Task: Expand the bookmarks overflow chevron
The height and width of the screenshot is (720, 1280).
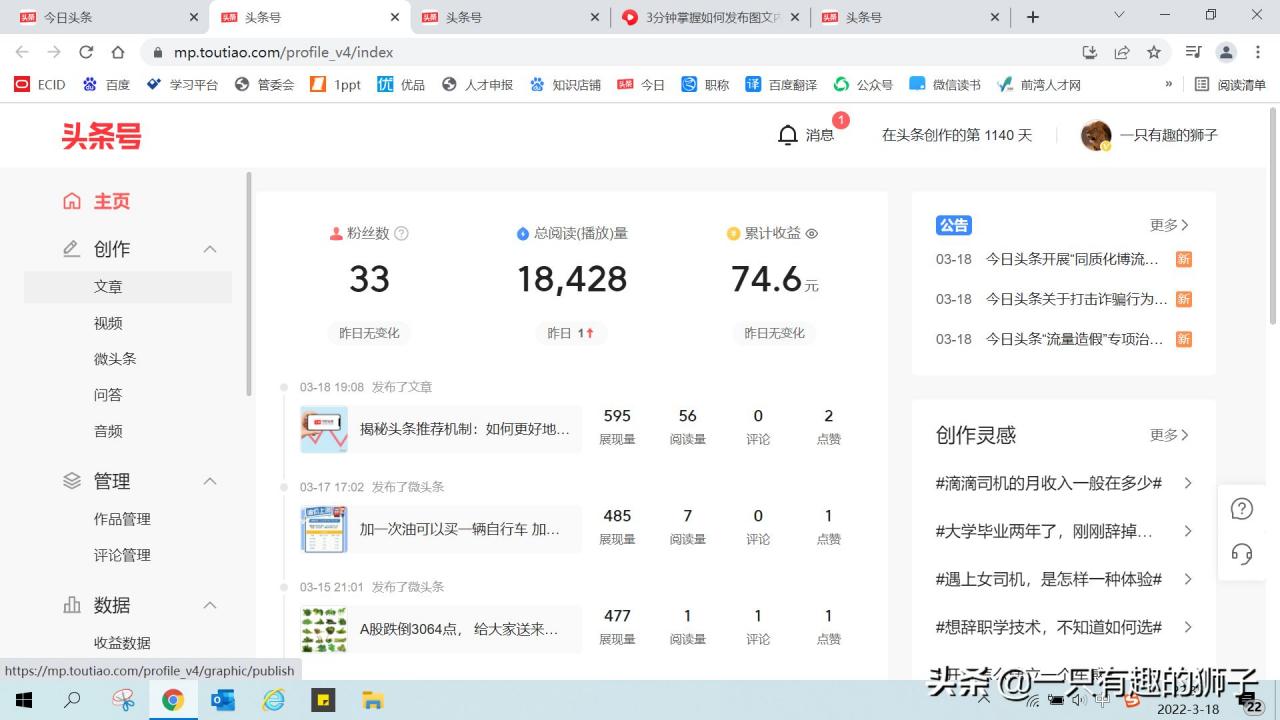Action: 1168,84
